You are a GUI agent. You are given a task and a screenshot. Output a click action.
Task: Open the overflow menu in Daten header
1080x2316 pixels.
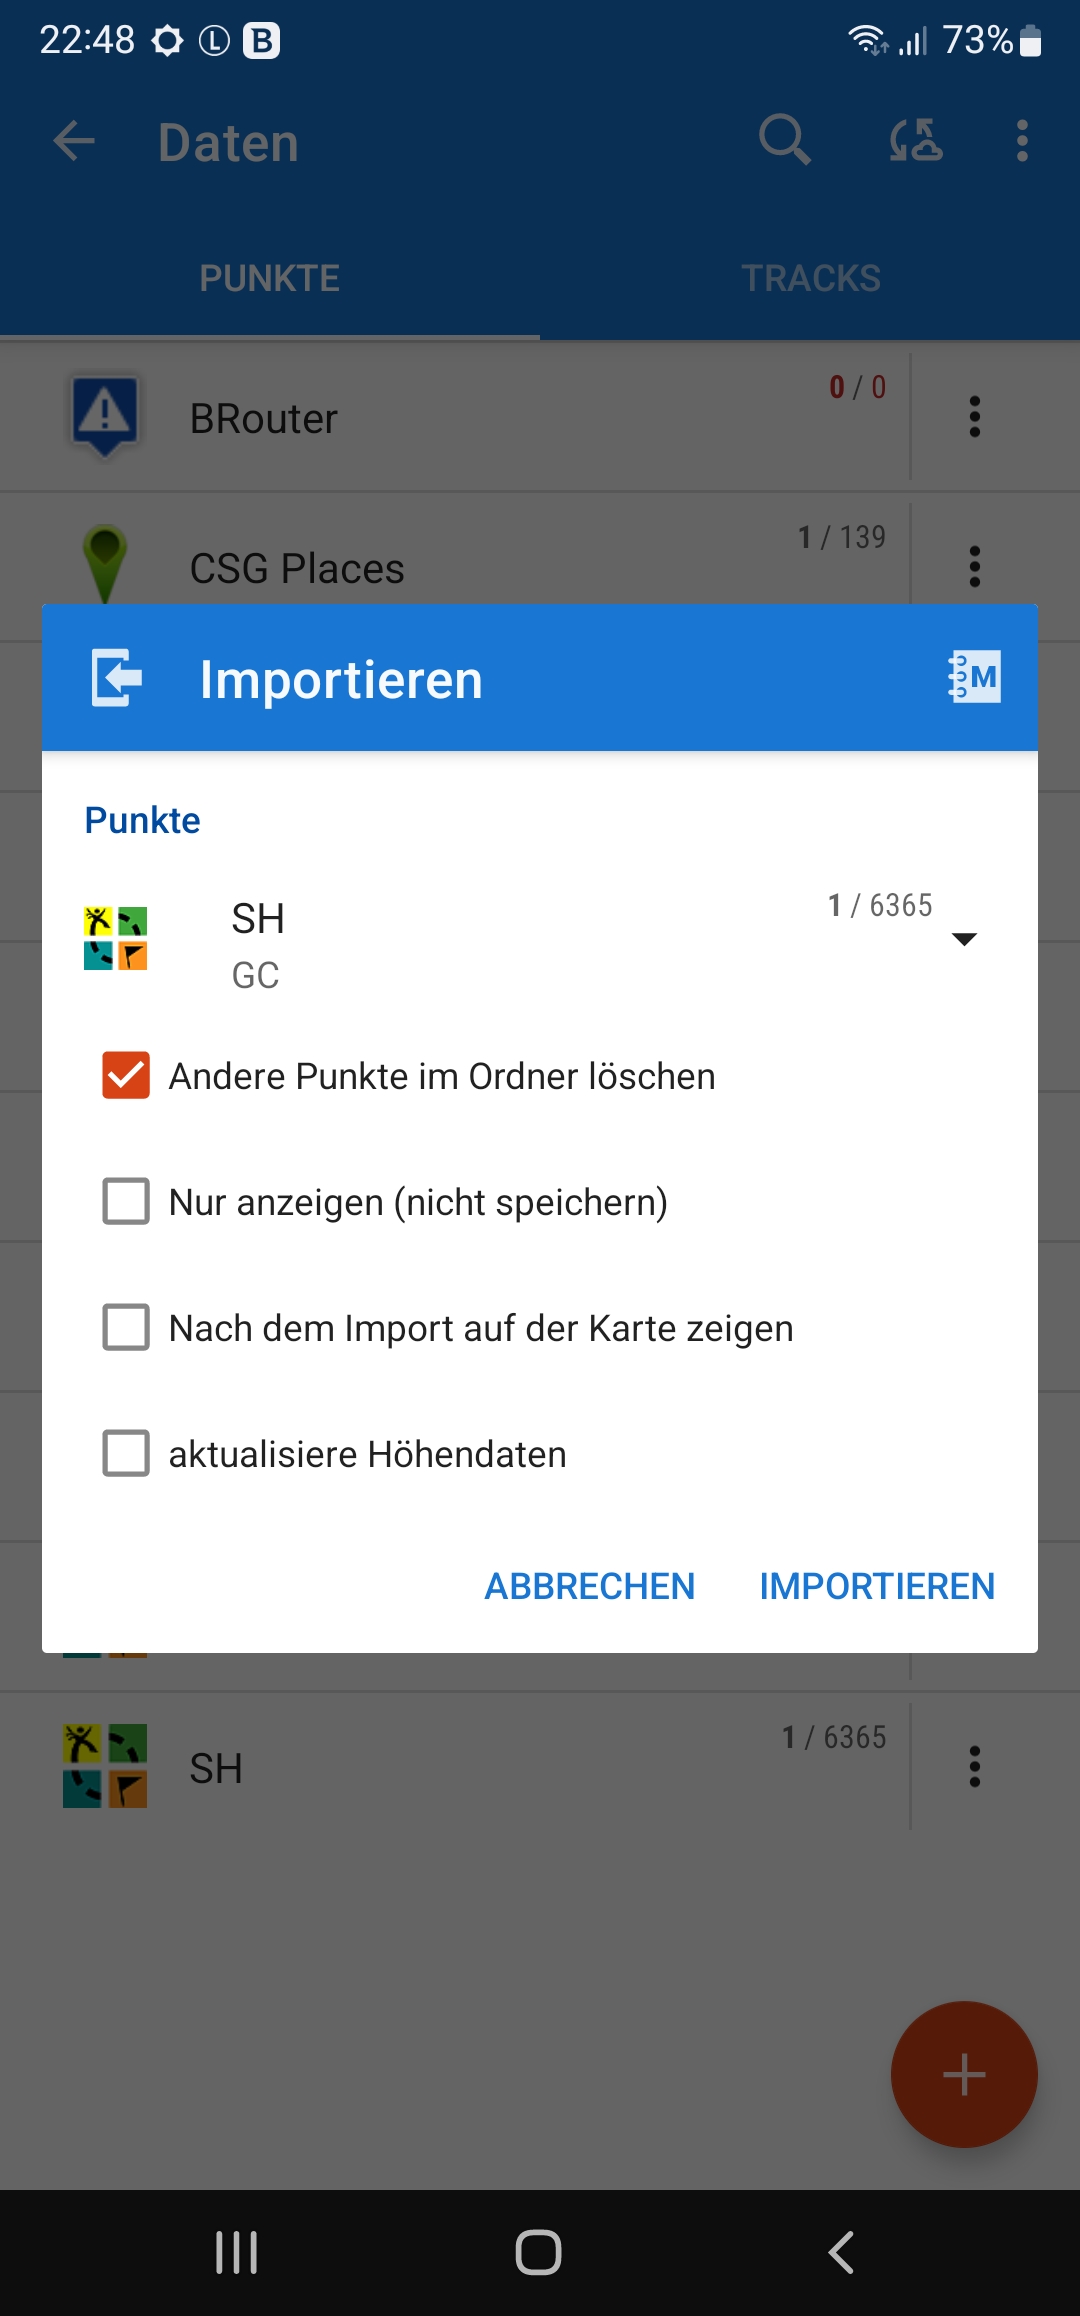[1021, 141]
